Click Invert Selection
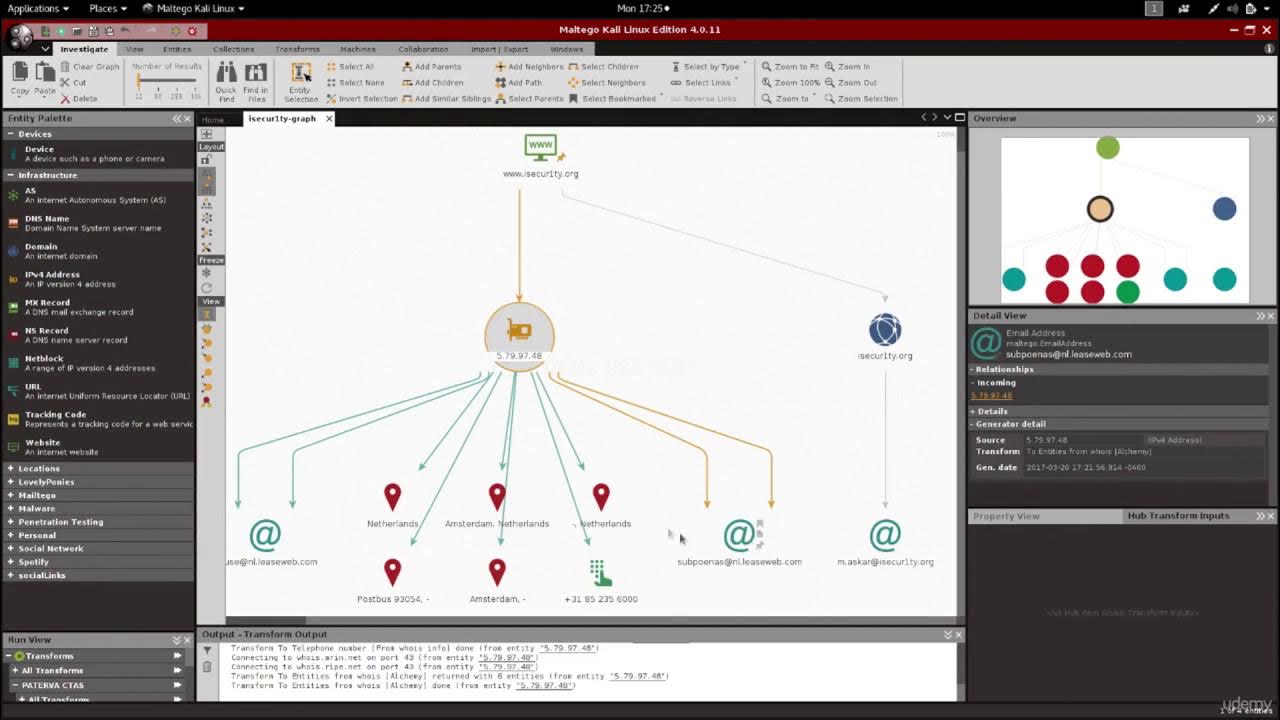 point(361,99)
